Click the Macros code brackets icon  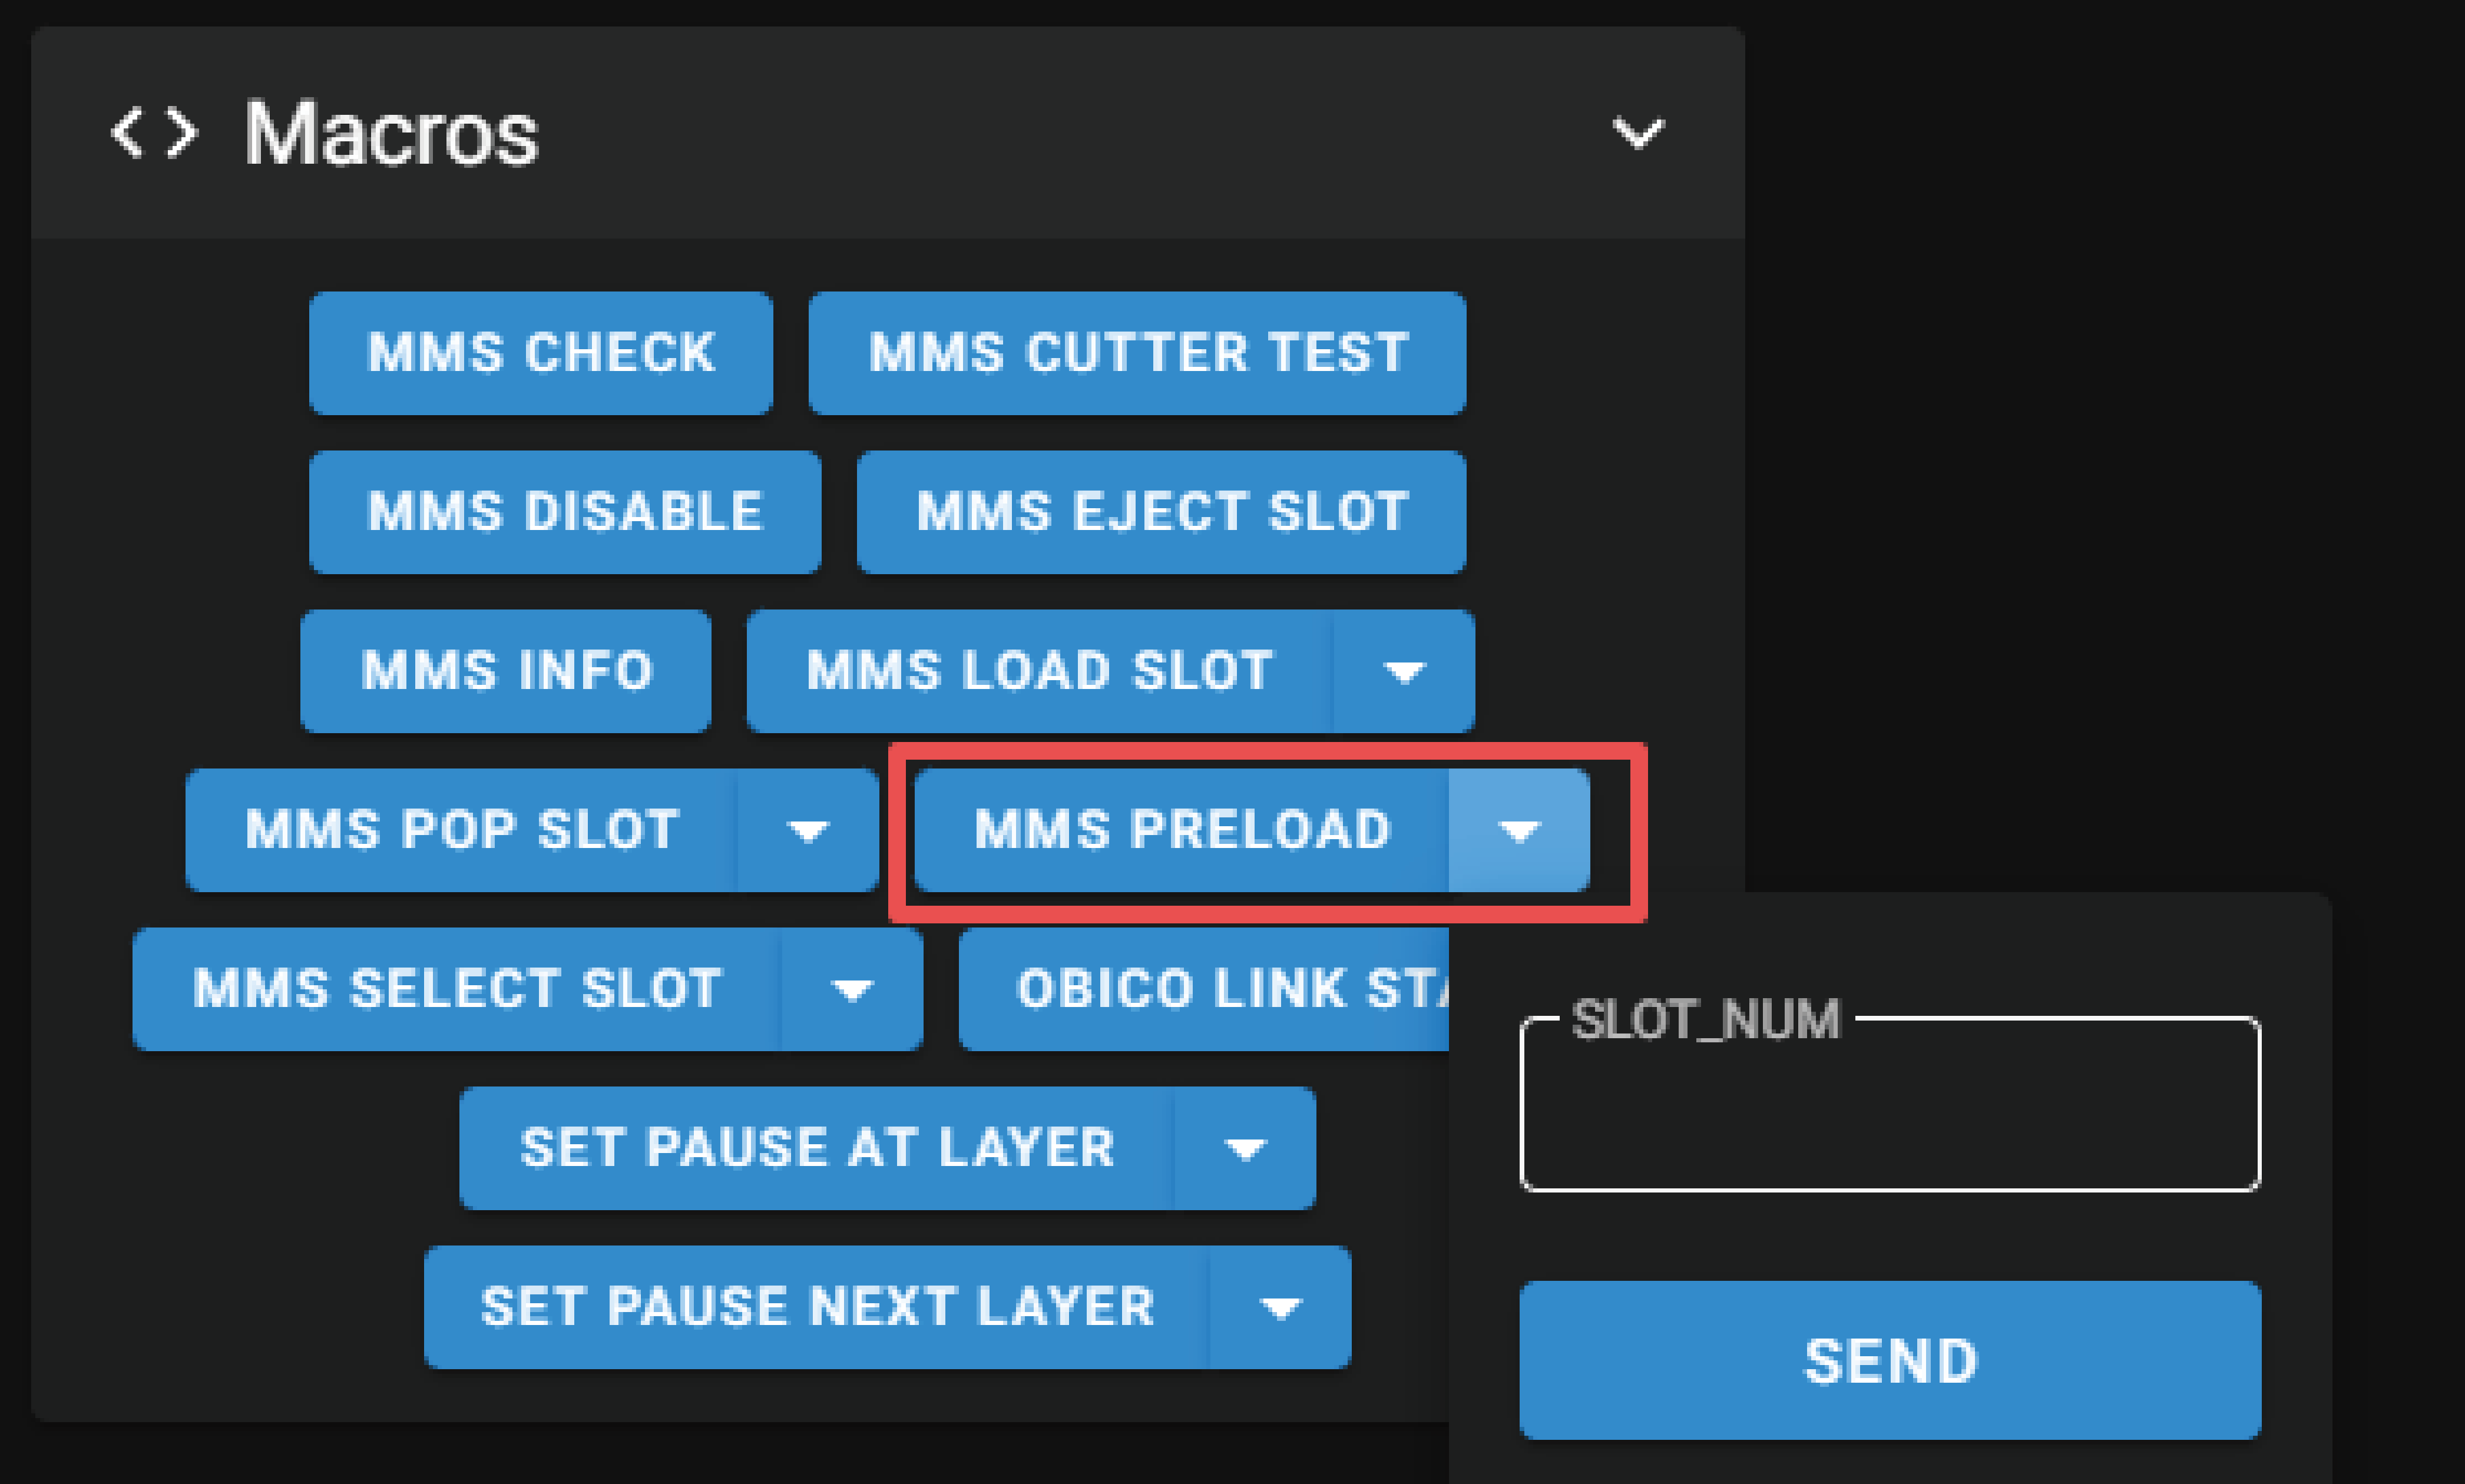153,133
